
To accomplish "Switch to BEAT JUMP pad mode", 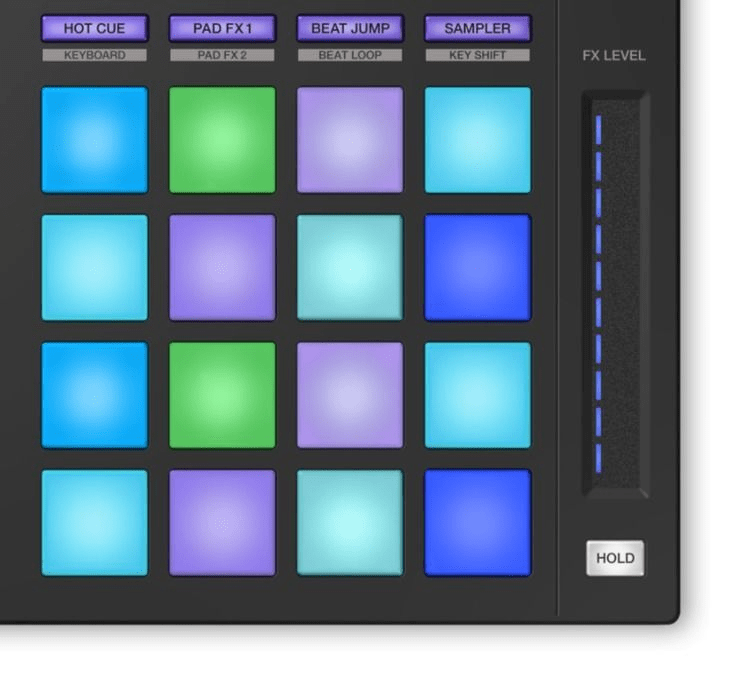I will [350, 28].
